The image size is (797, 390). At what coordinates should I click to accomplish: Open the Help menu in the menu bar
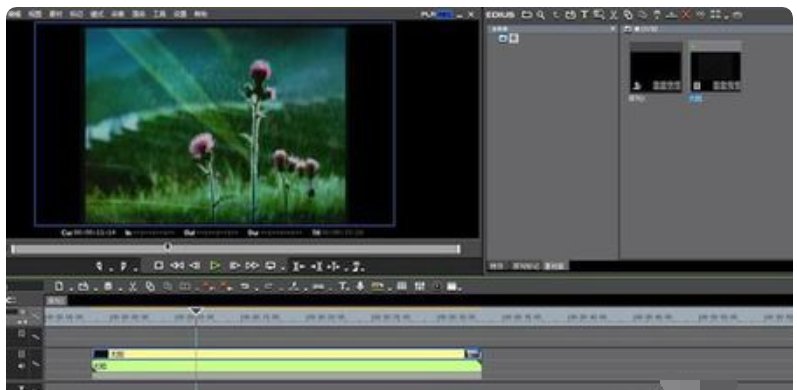click(x=201, y=14)
